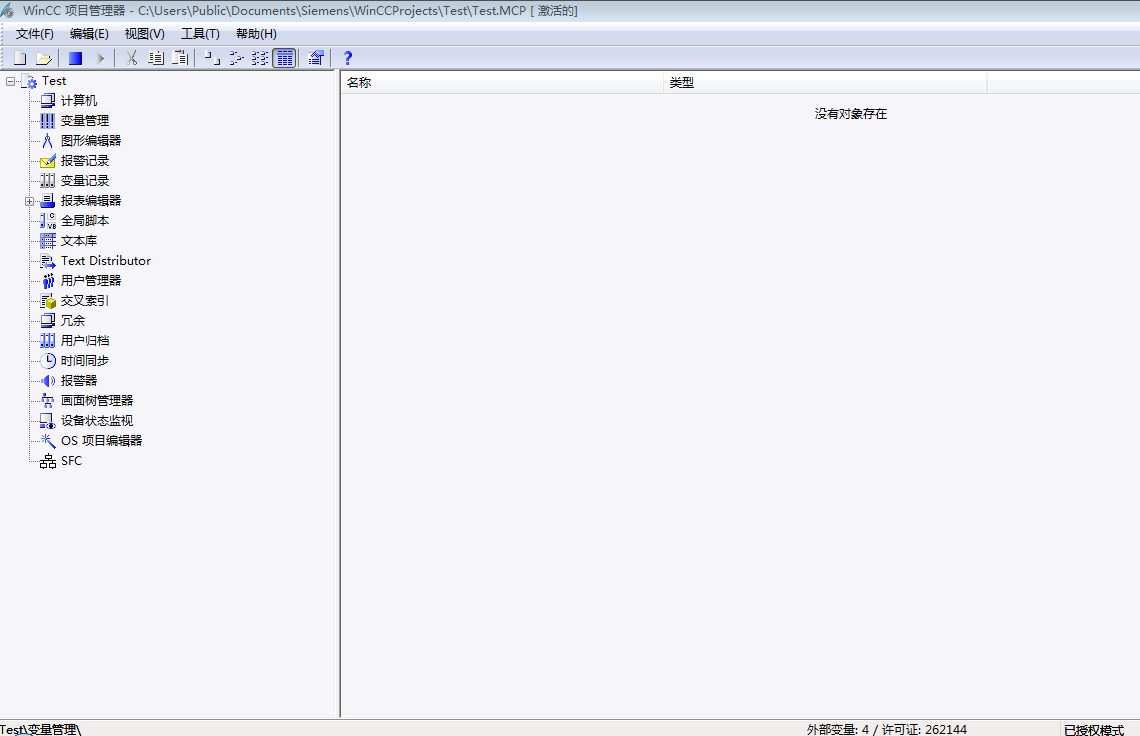
Task: Click the 图形编辑器 compass icon
Action: tap(47, 141)
